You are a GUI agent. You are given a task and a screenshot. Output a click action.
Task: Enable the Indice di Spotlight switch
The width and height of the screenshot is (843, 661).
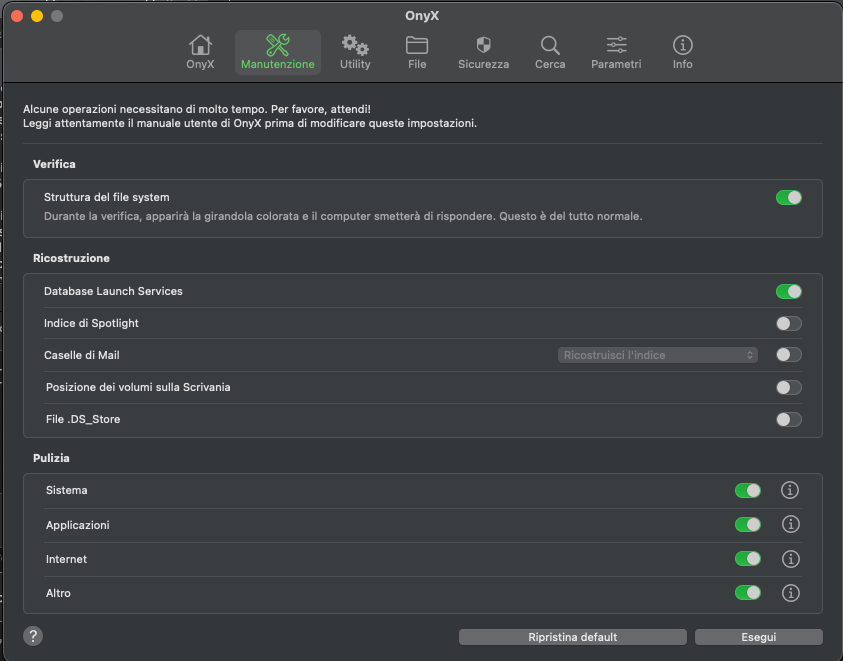click(x=789, y=323)
